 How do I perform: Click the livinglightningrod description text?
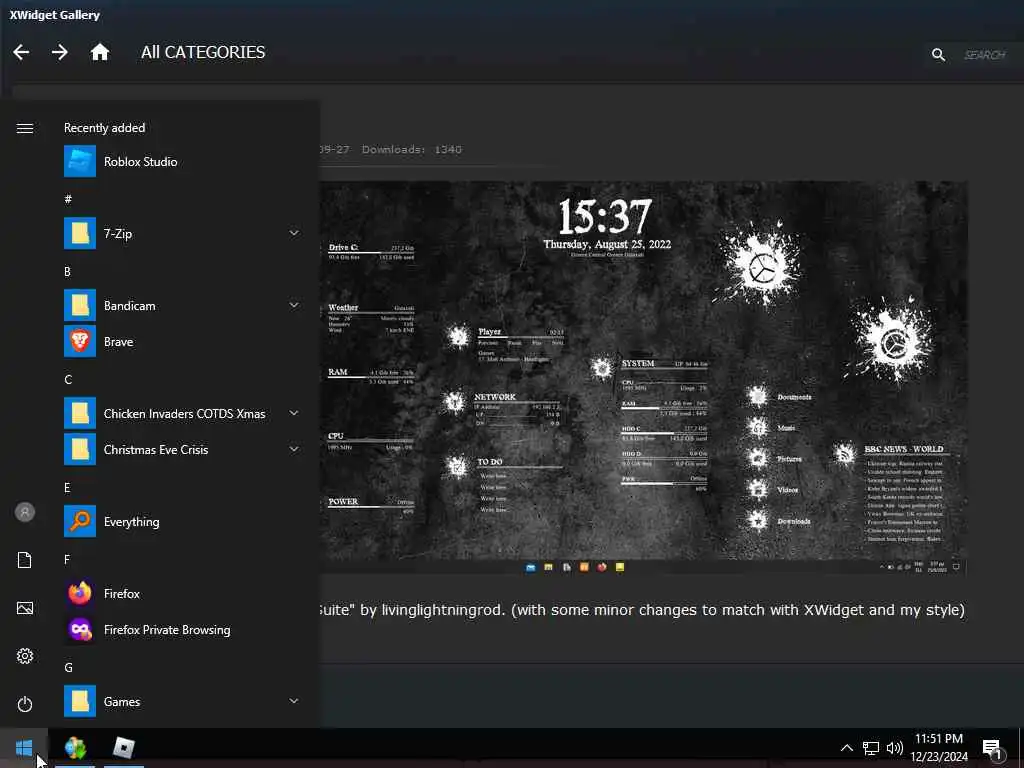pyautogui.click(x=641, y=610)
